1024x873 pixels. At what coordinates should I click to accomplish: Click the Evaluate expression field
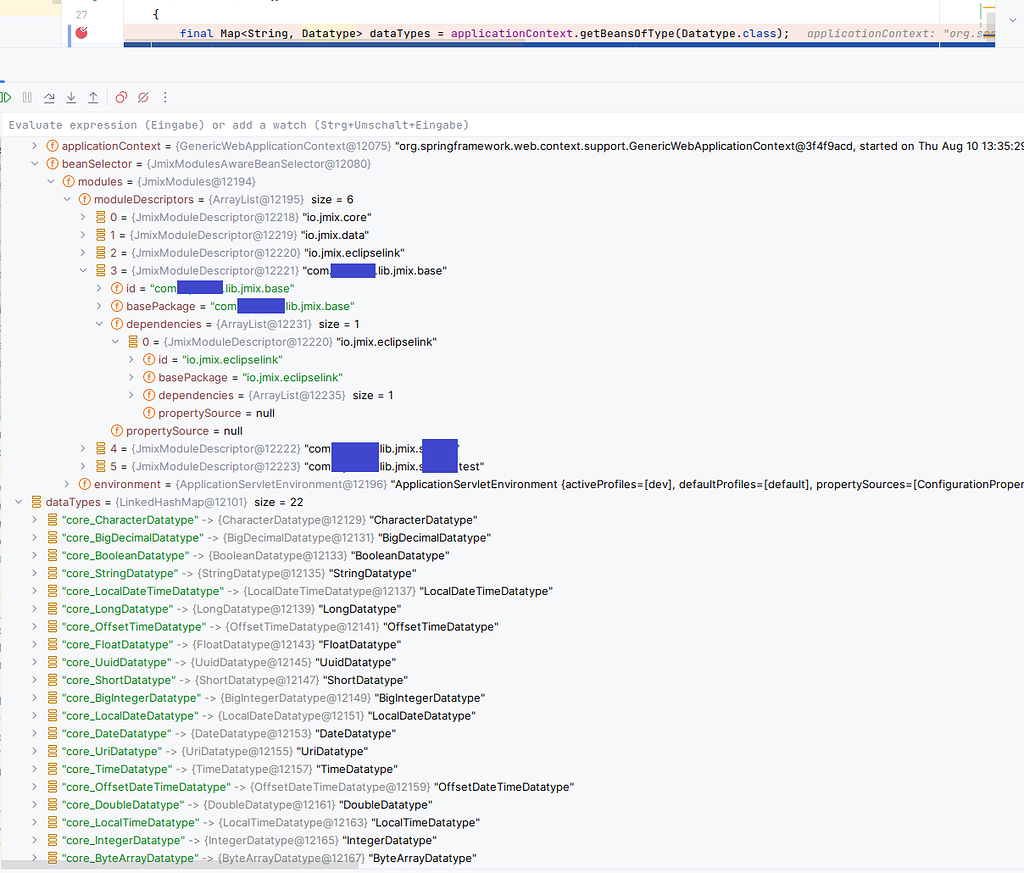[300, 124]
